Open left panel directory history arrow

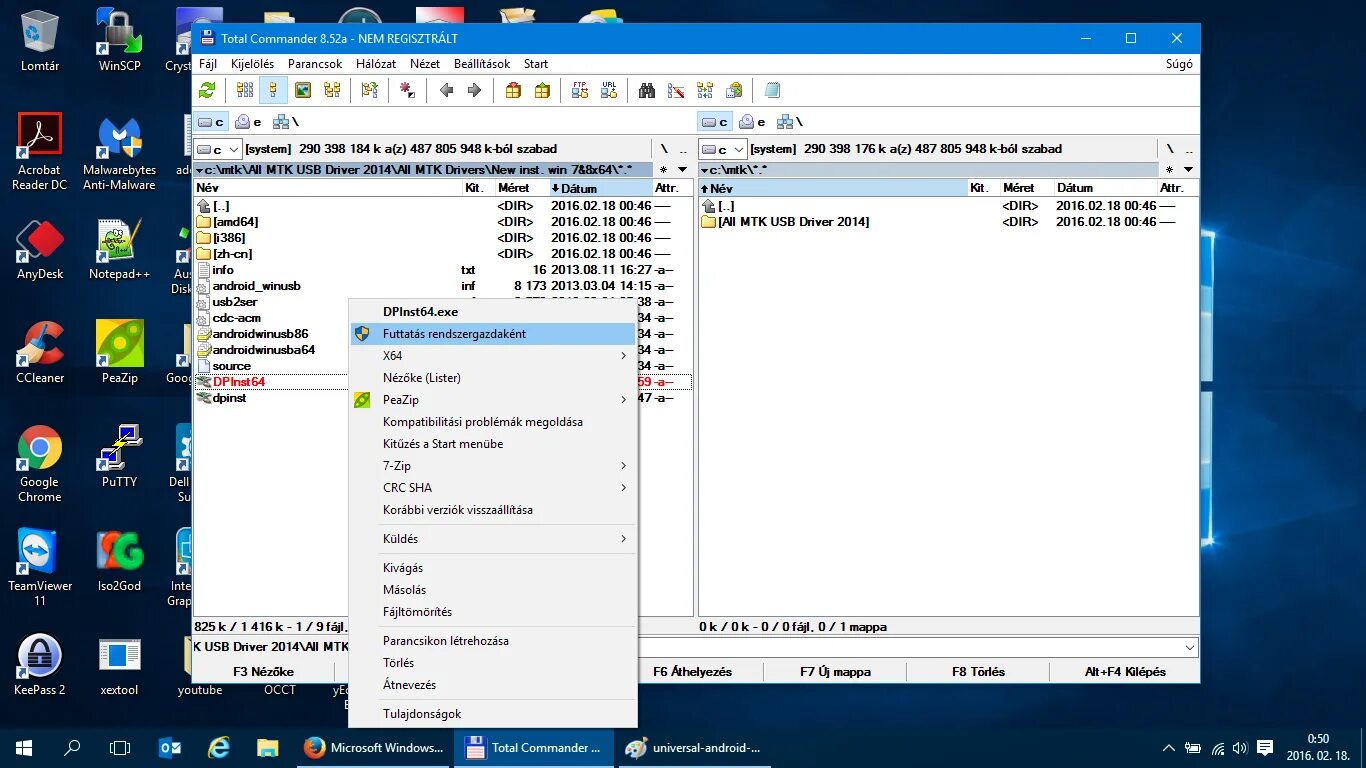[x=683, y=170]
